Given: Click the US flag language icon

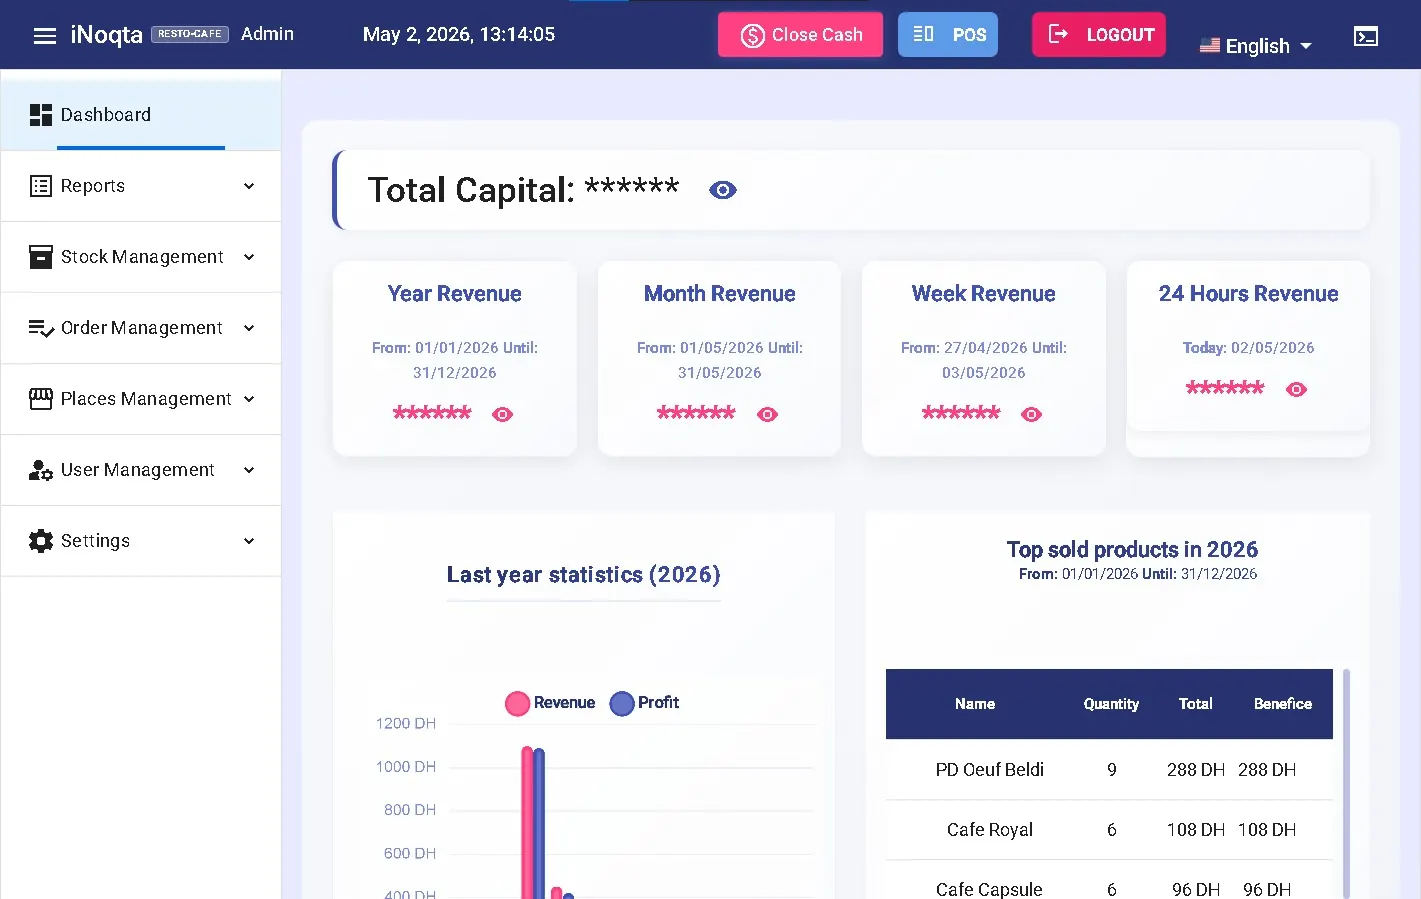Looking at the screenshot, I should tap(1210, 45).
